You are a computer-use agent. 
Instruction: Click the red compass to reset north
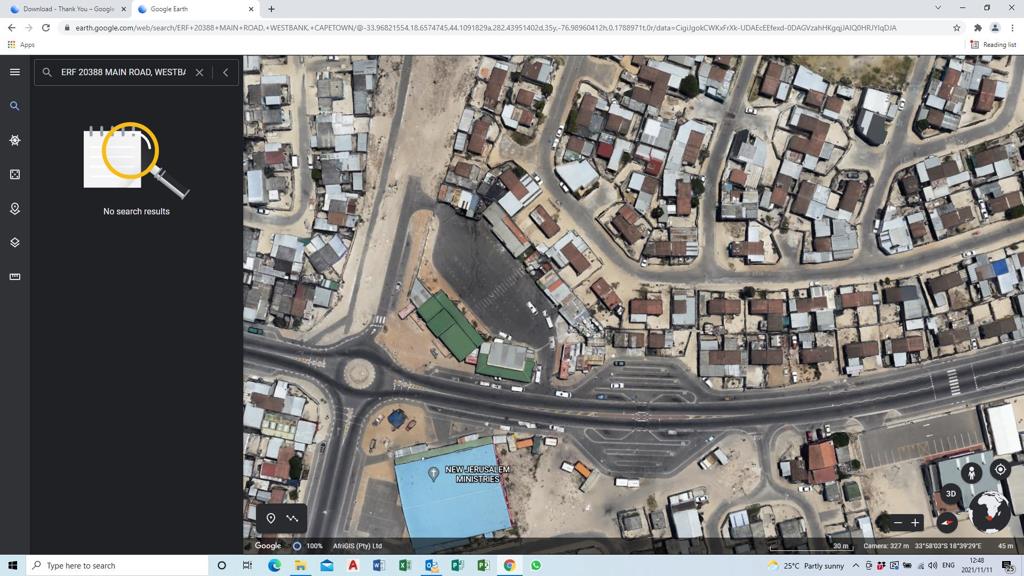(946, 522)
